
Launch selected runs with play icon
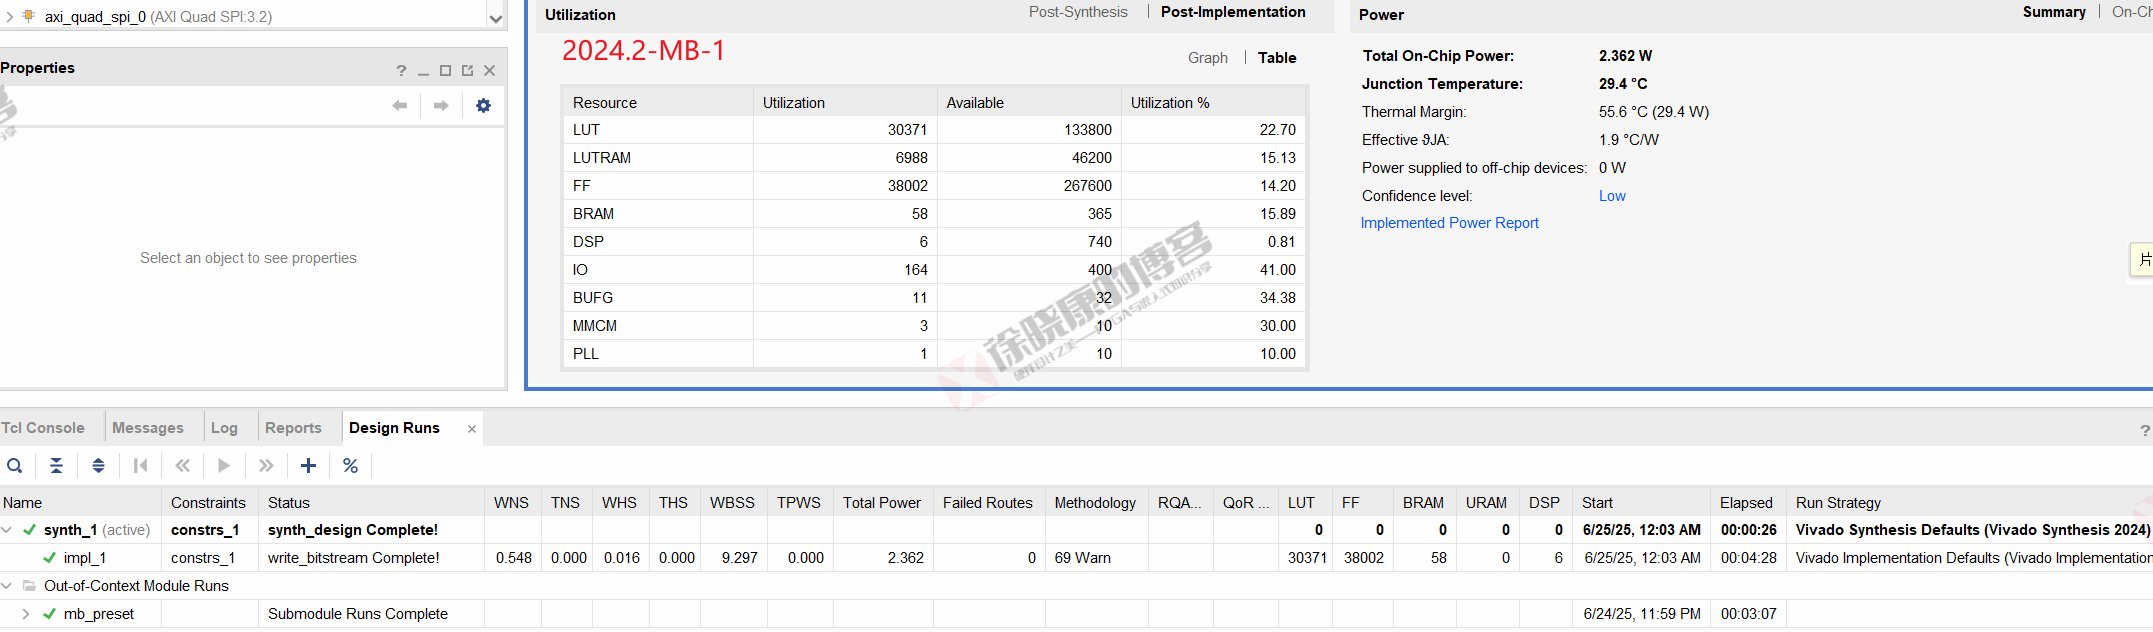(x=224, y=465)
